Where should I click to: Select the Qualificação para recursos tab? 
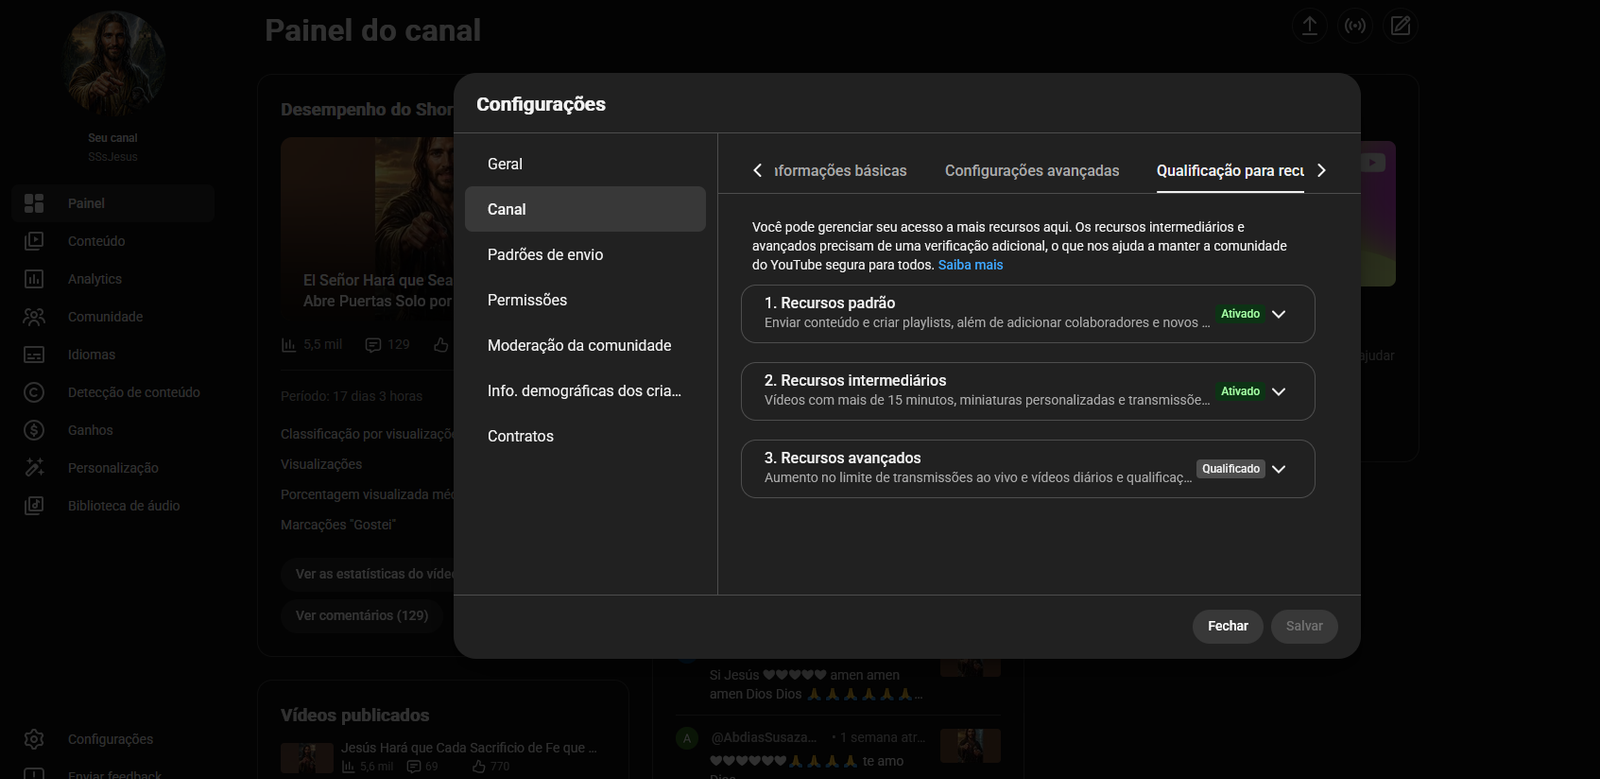1230,171
